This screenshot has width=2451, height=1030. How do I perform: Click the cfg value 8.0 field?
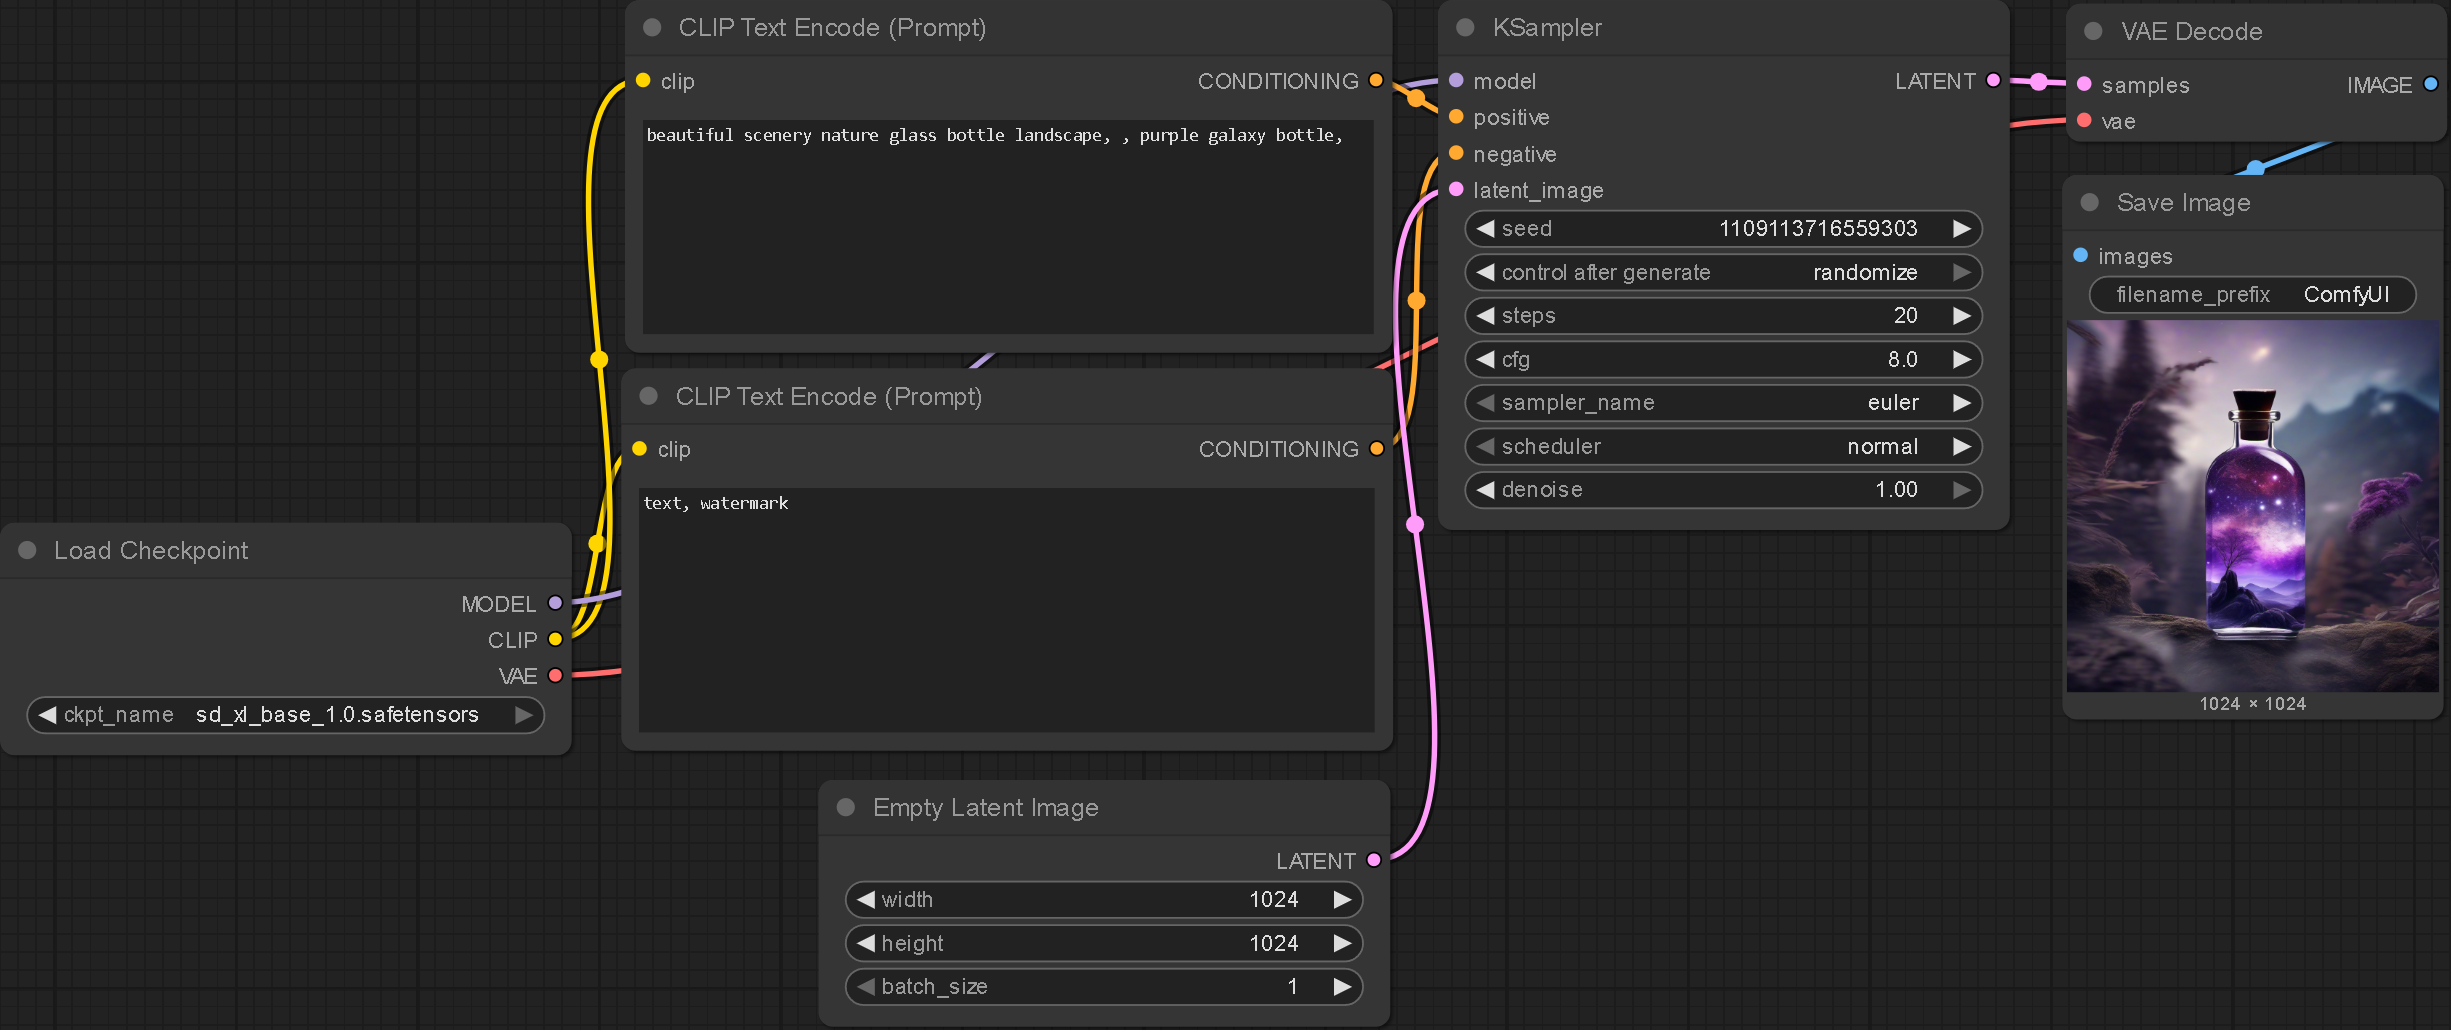[1723, 359]
